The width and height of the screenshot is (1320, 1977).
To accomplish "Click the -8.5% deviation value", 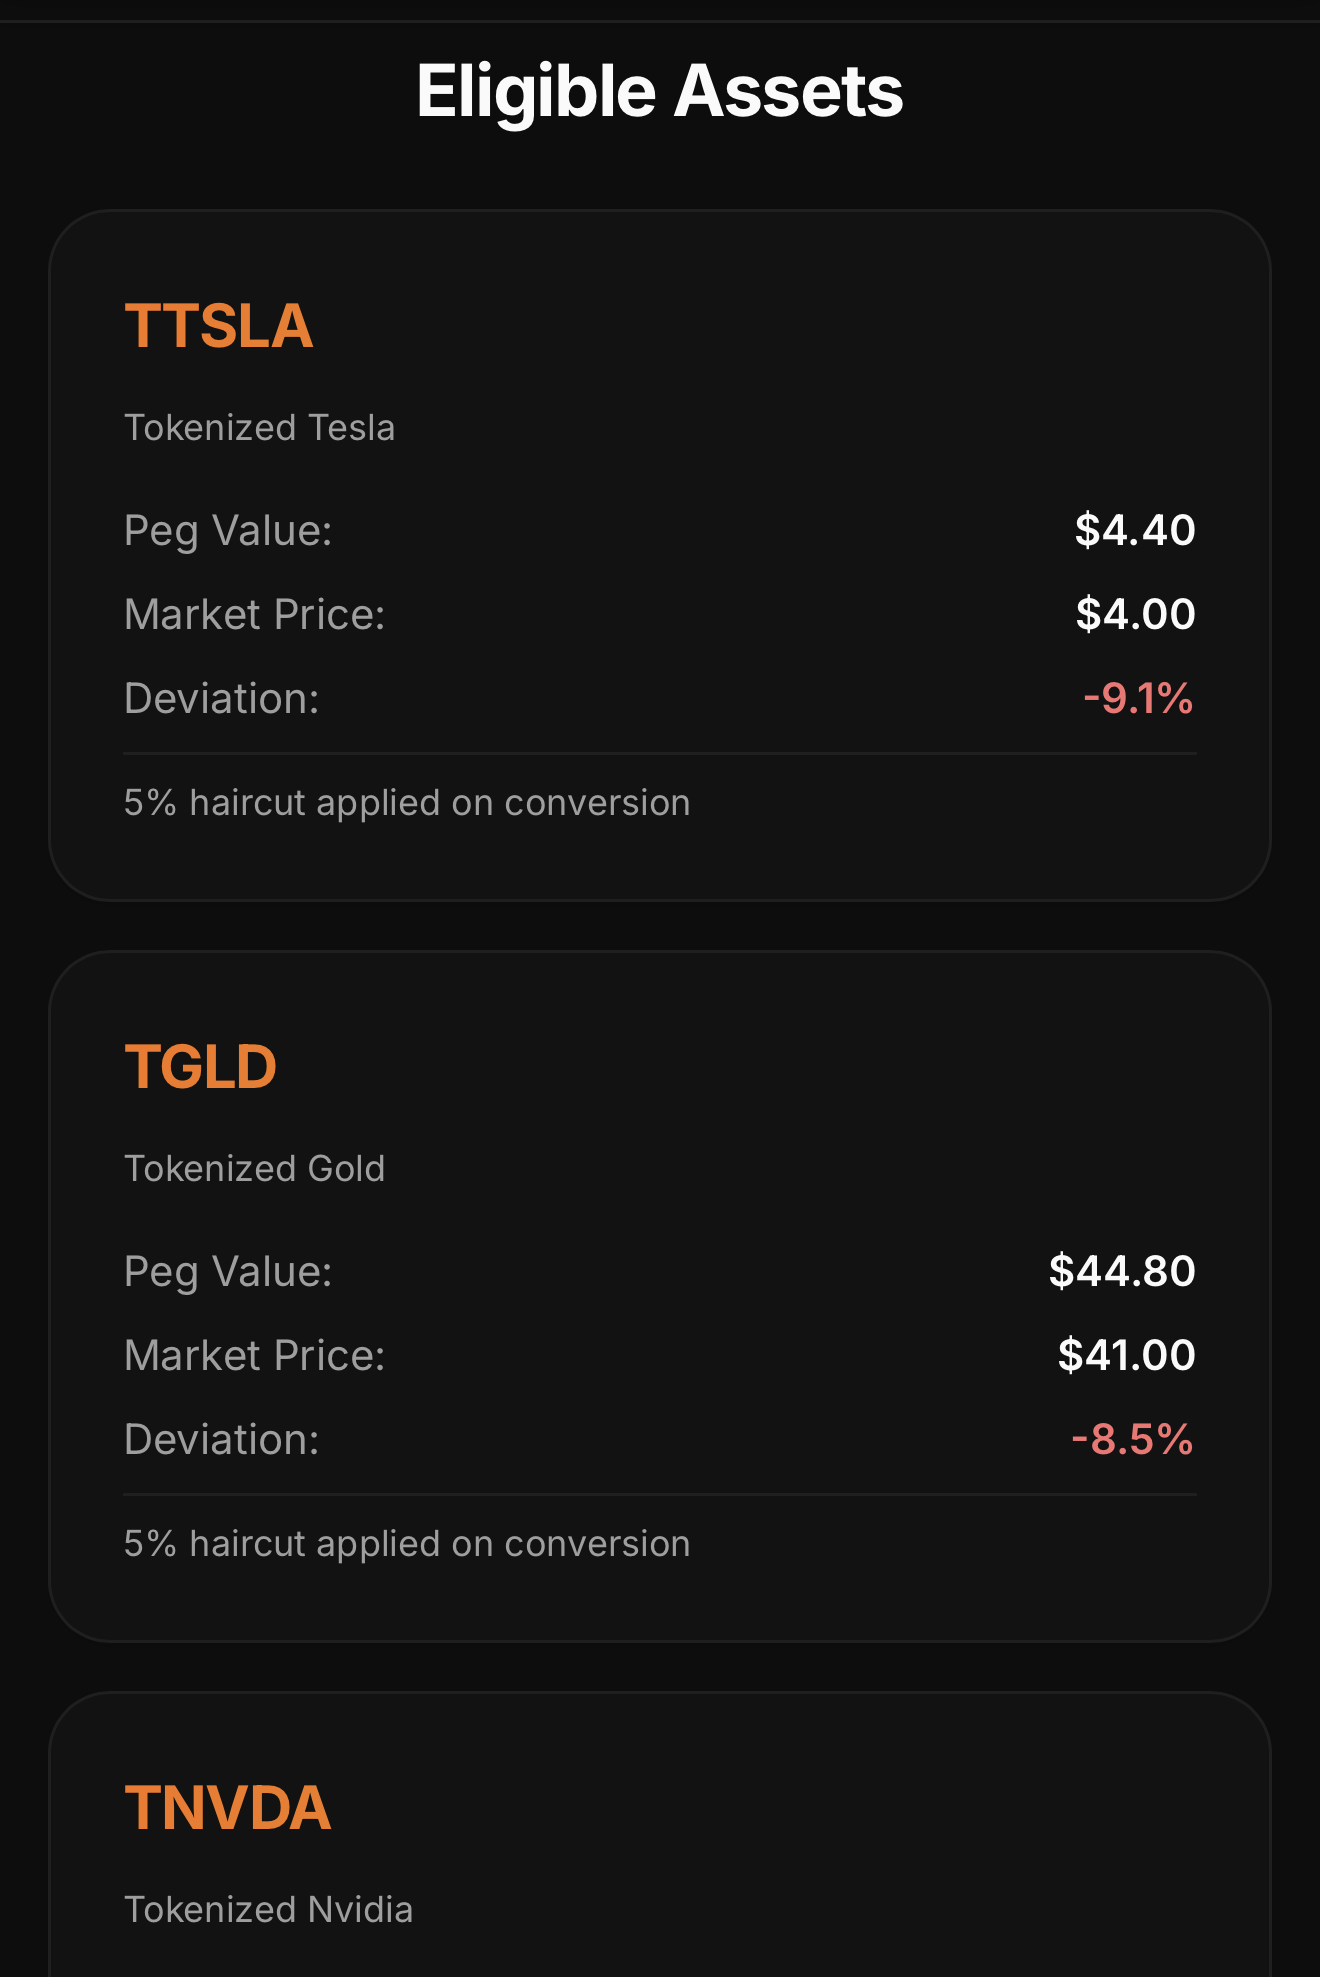I will pyautogui.click(x=1132, y=1439).
